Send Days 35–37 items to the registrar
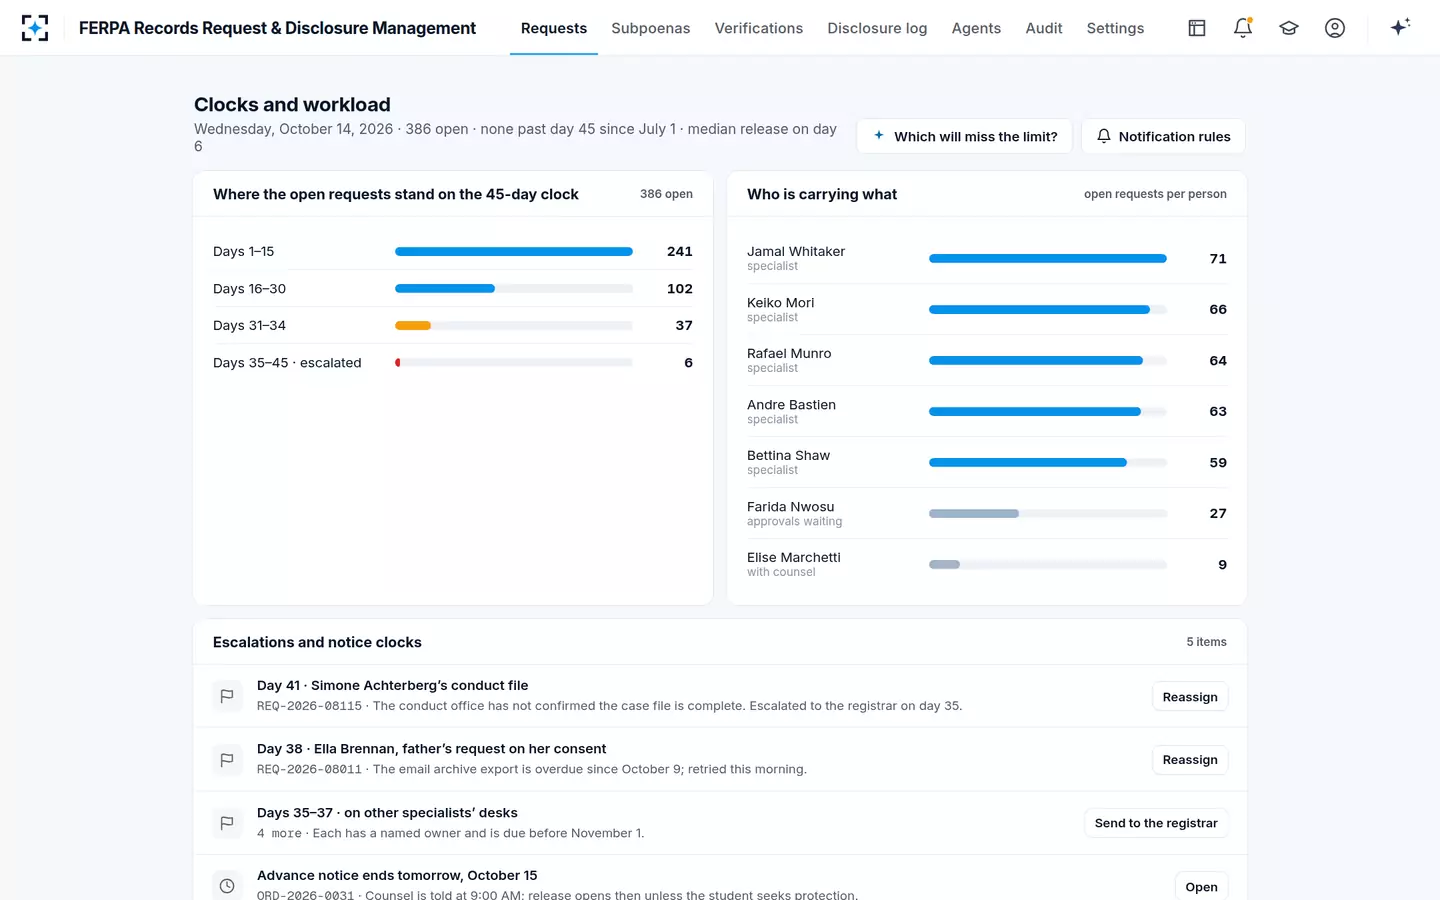 coord(1156,823)
